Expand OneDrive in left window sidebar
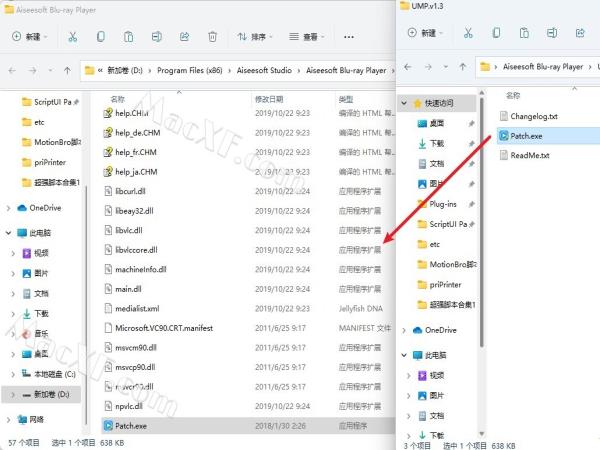The width and height of the screenshot is (600, 450). pyautogui.click(x=8, y=208)
